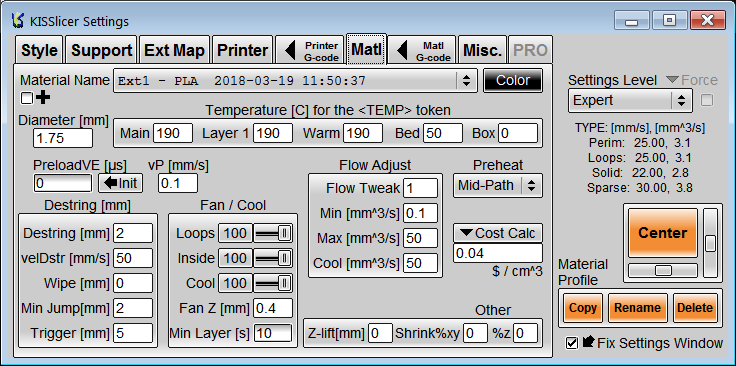Open the Ext Map tab
This screenshot has height=366, width=736.
[x=175, y=50]
